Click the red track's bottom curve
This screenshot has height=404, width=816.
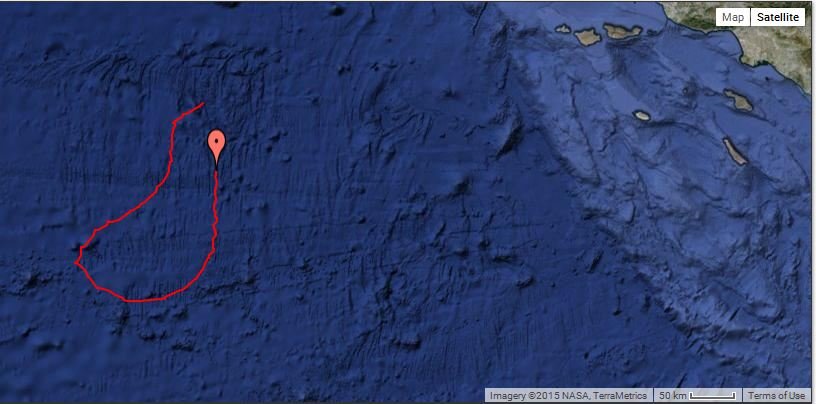coord(143,300)
